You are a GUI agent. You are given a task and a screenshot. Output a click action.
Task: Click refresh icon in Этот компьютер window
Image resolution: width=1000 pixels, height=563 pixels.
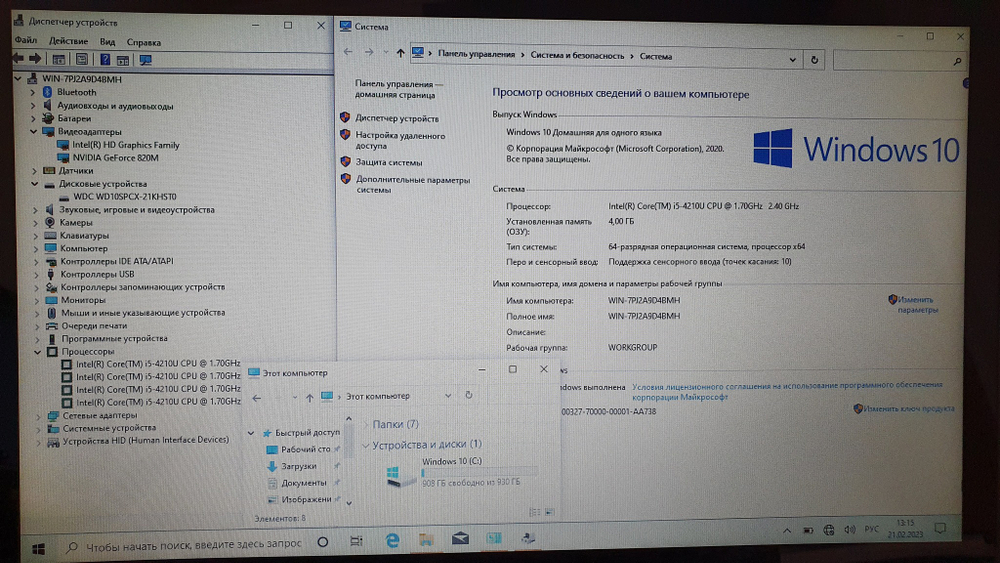pos(469,395)
